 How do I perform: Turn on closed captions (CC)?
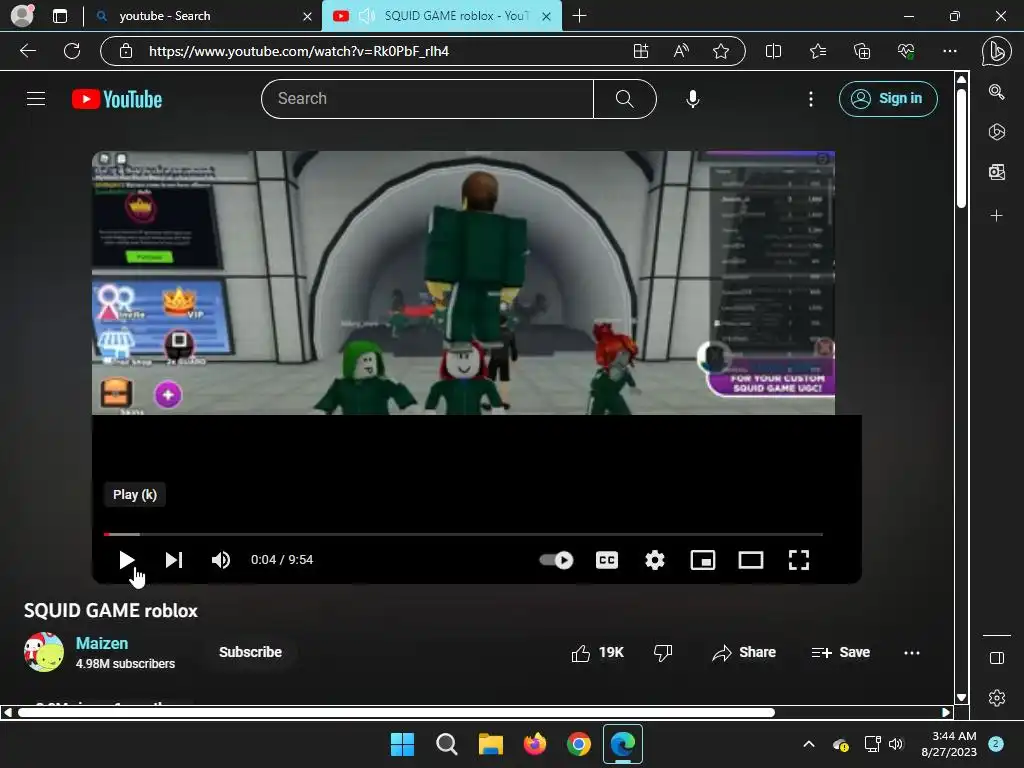(607, 560)
